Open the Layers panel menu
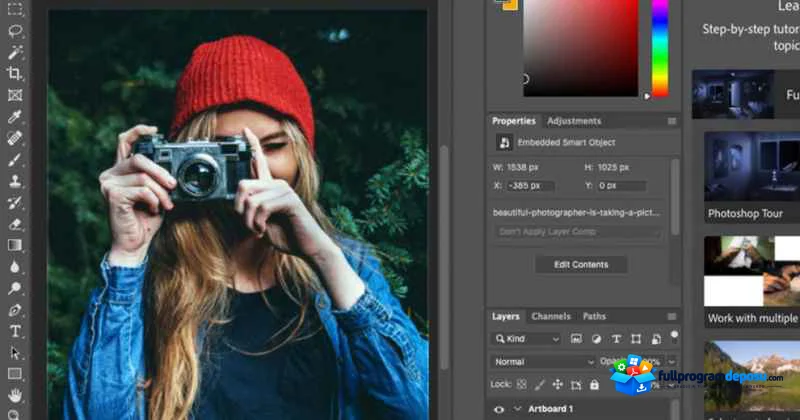 coord(672,316)
